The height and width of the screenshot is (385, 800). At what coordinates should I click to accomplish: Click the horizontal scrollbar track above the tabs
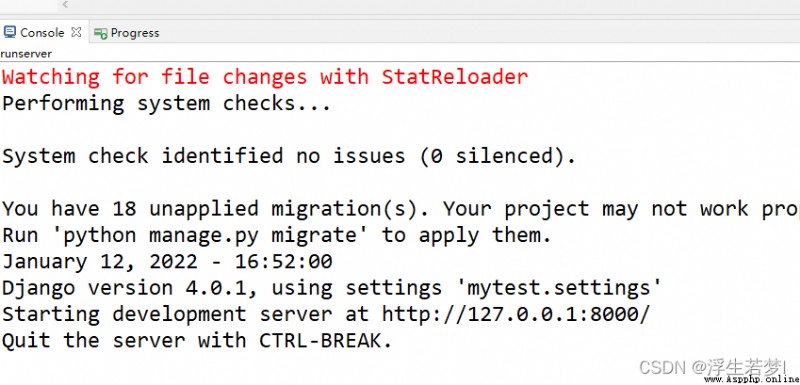tap(434, 7)
